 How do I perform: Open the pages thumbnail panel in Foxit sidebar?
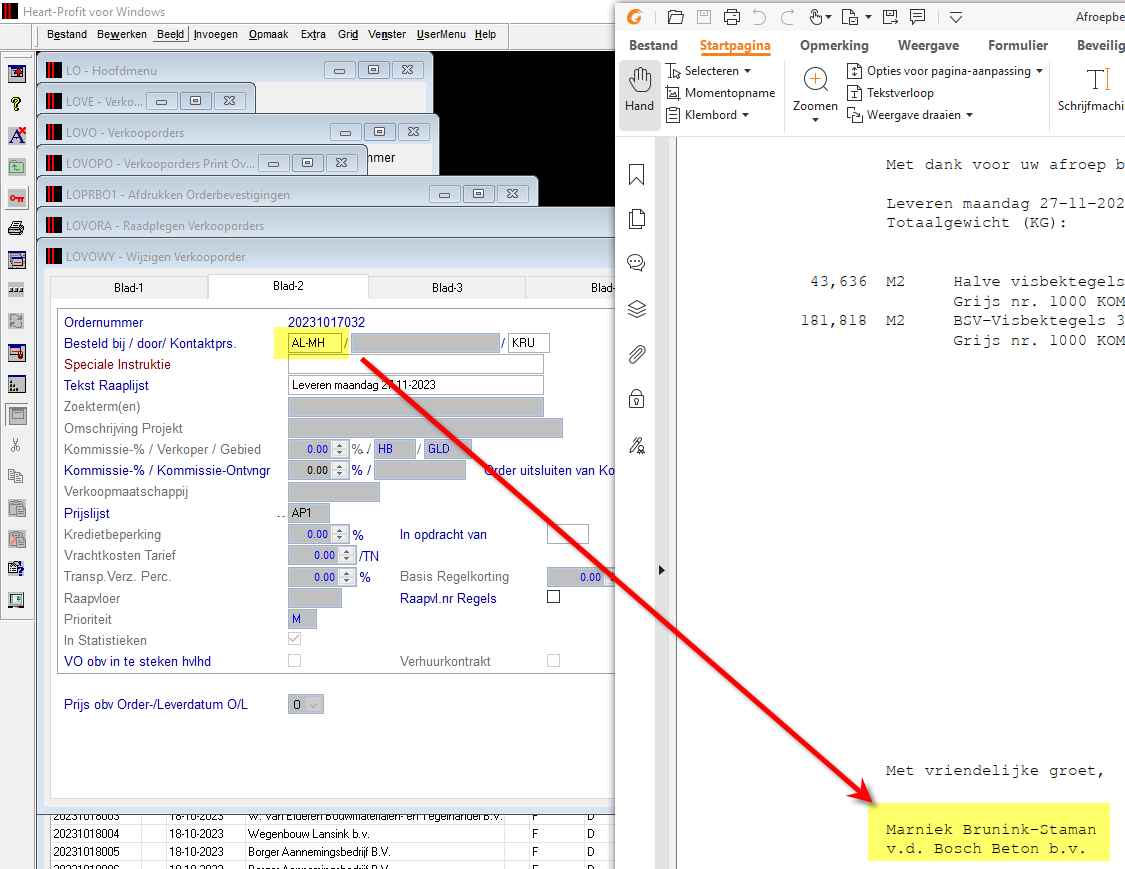pyautogui.click(x=636, y=219)
